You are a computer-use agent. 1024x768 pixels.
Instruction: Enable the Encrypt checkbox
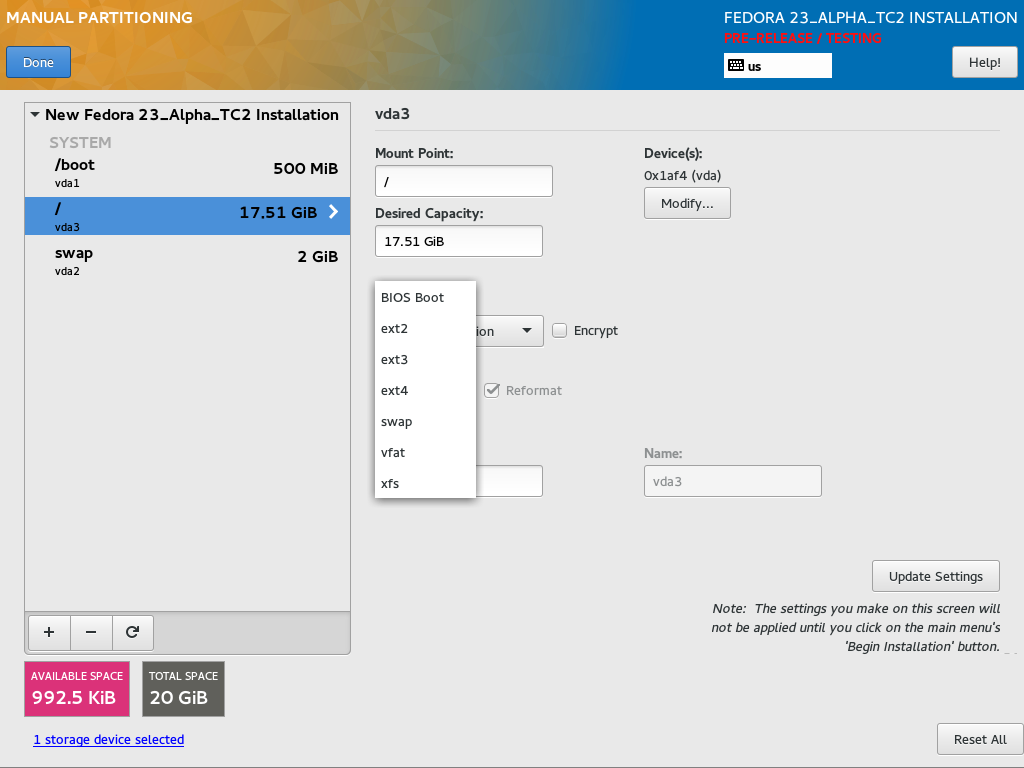560,330
